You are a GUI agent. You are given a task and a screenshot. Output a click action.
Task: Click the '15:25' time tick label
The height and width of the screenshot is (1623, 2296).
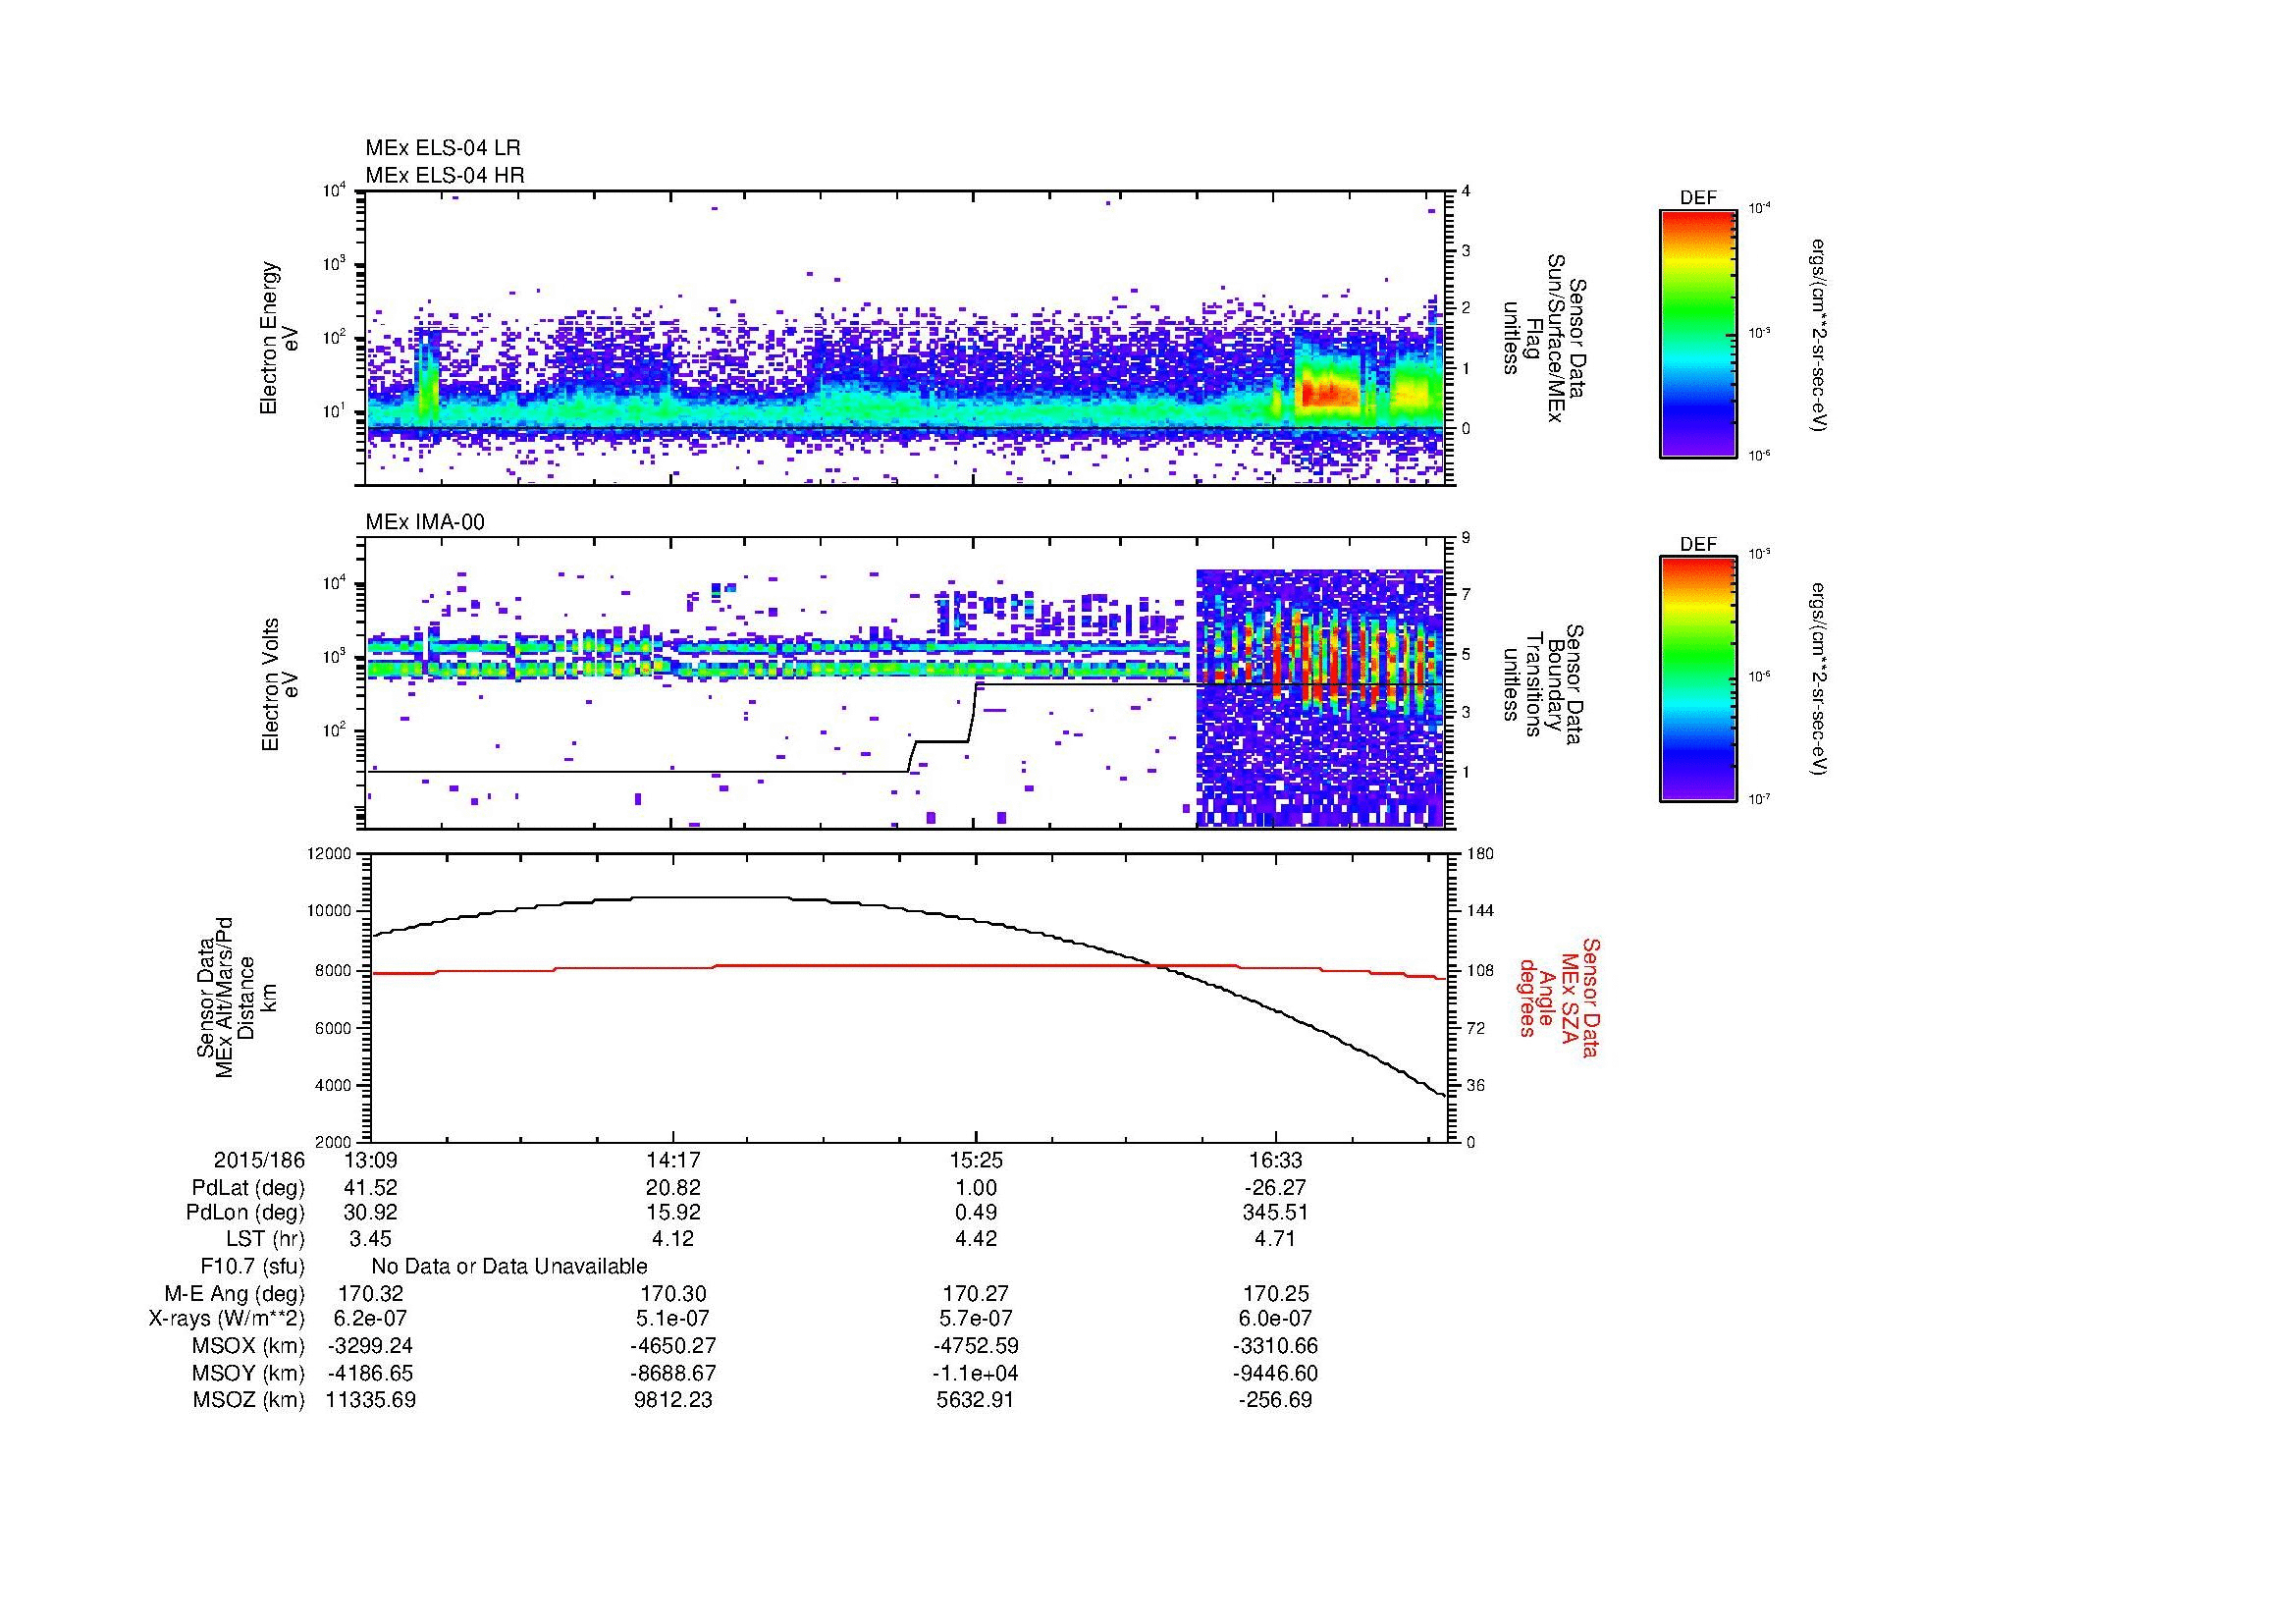tap(976, 1161)
